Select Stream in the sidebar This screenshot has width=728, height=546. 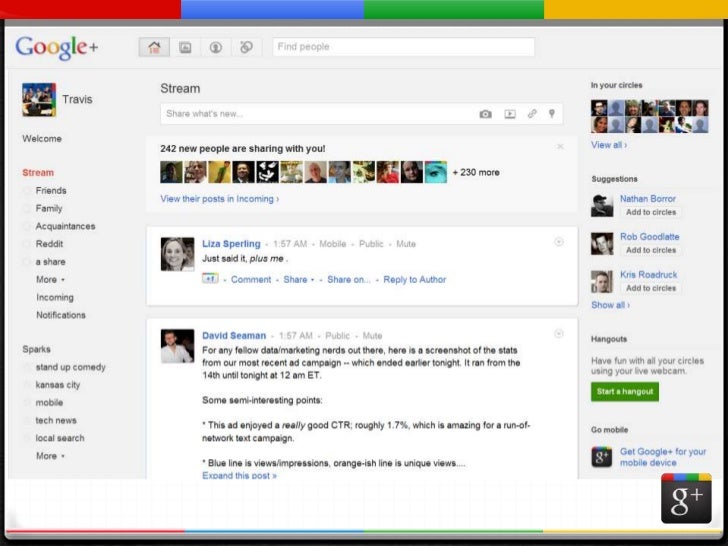click(38, 172)
